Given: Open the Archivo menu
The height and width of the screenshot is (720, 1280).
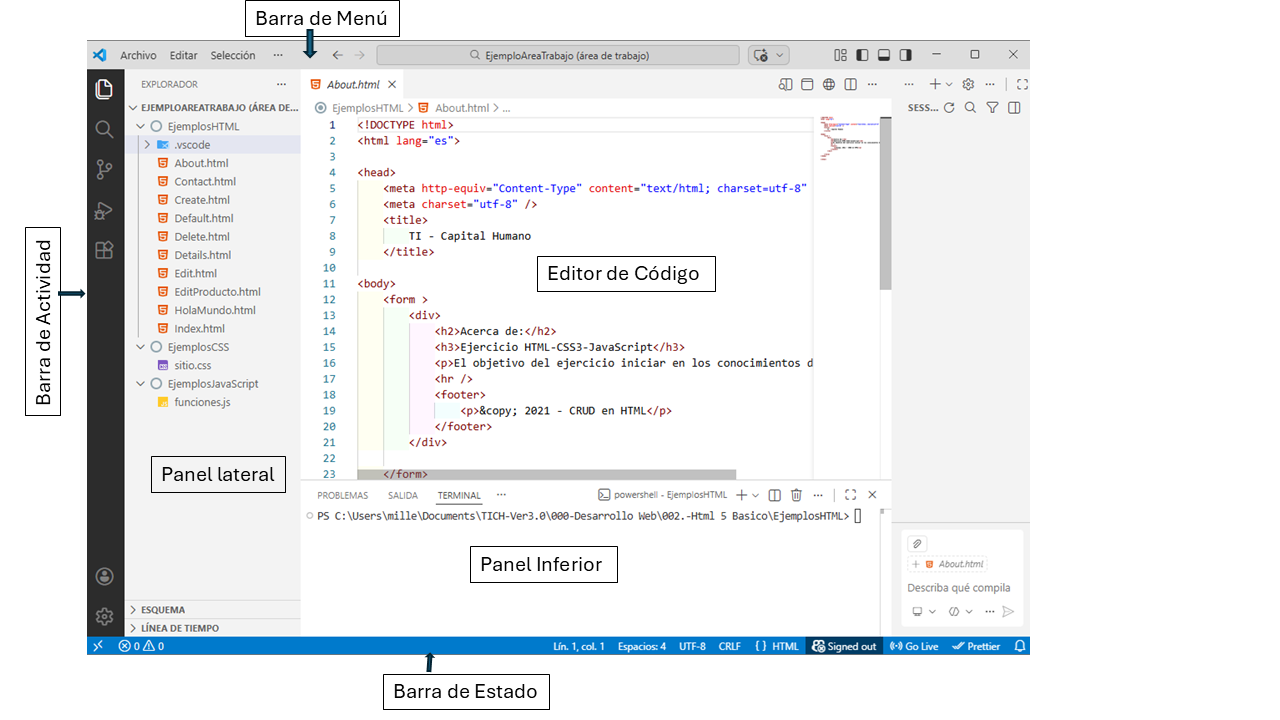Looking at the screenshot, I should click(138, 56).
